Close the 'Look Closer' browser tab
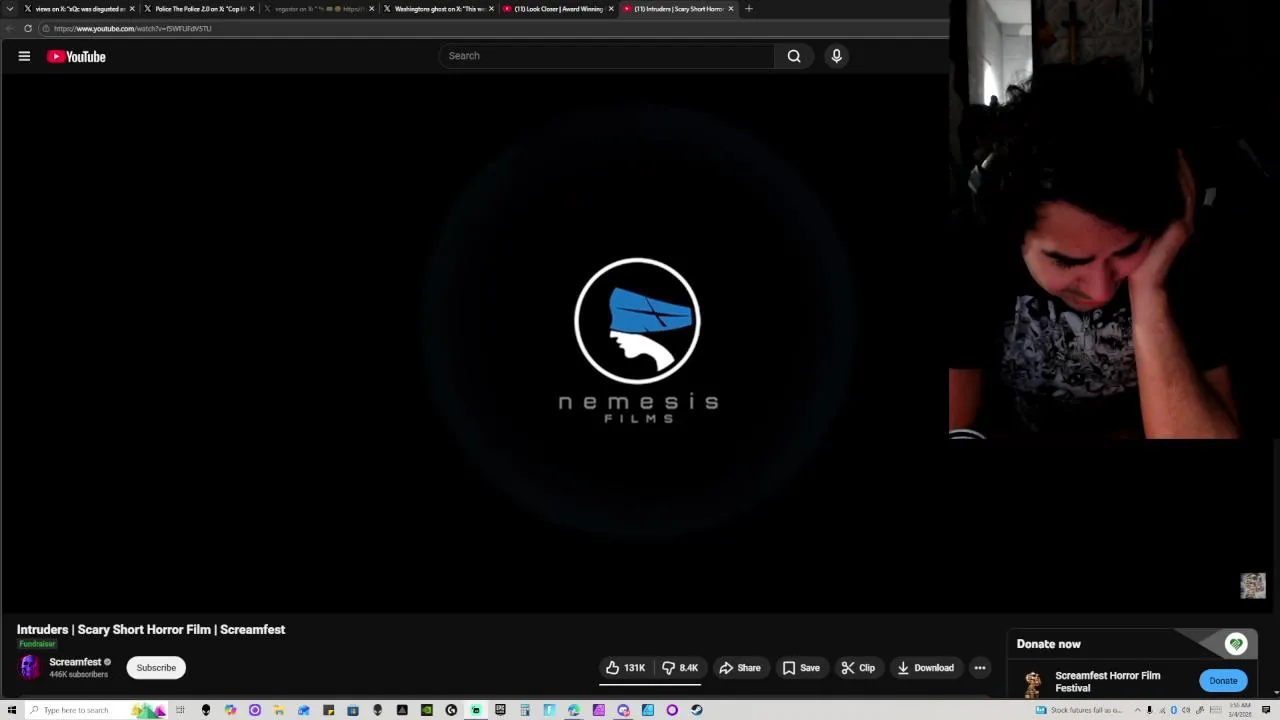1280x720 pixels. [x=611, y=9]
